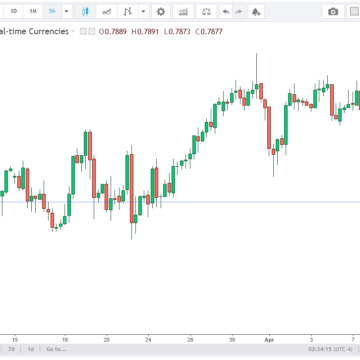Select the candlestick chart type icon
This screenshot has width=360, height=360.
click(x=85, y=12)
